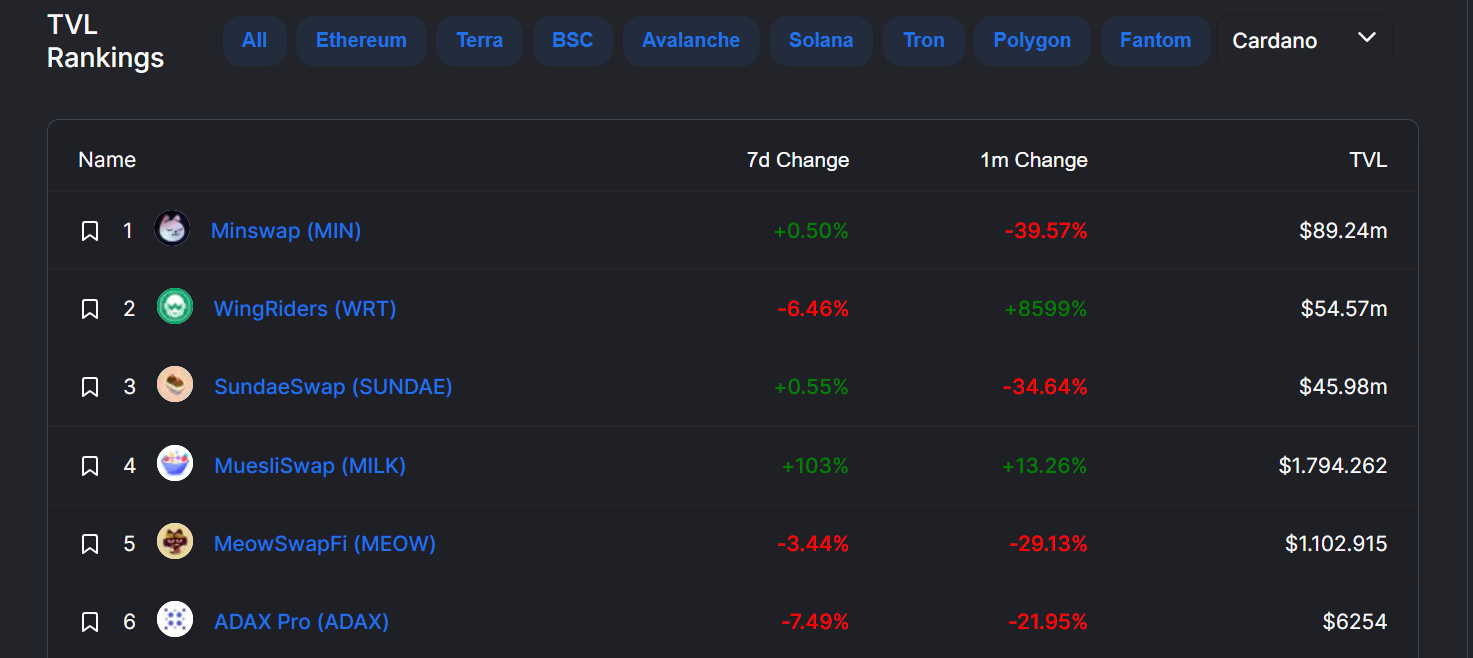Image resolution: width=1473 pixels, height=658 pixels.
Task: Select the All chains filter
Action: [254, 41]
